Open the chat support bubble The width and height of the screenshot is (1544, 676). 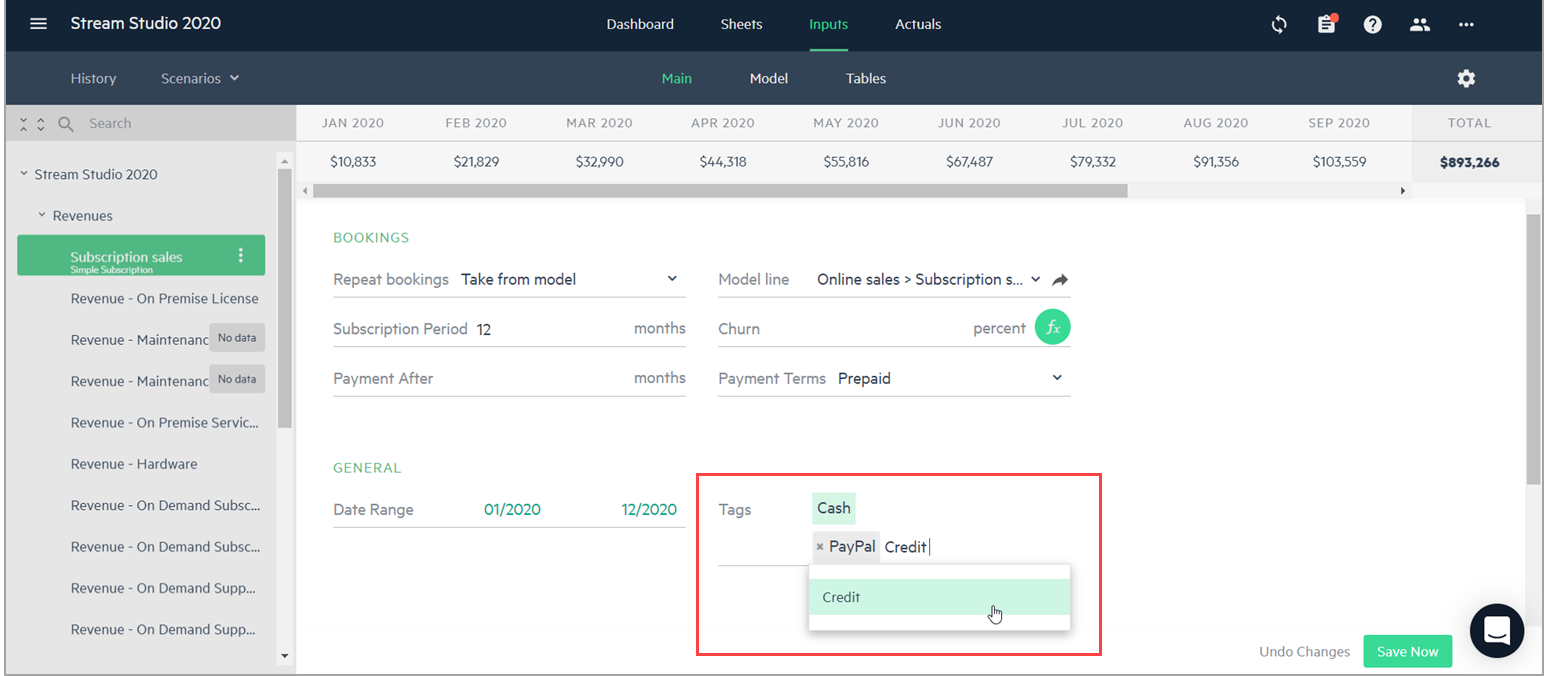click(x=1496, y=630)
